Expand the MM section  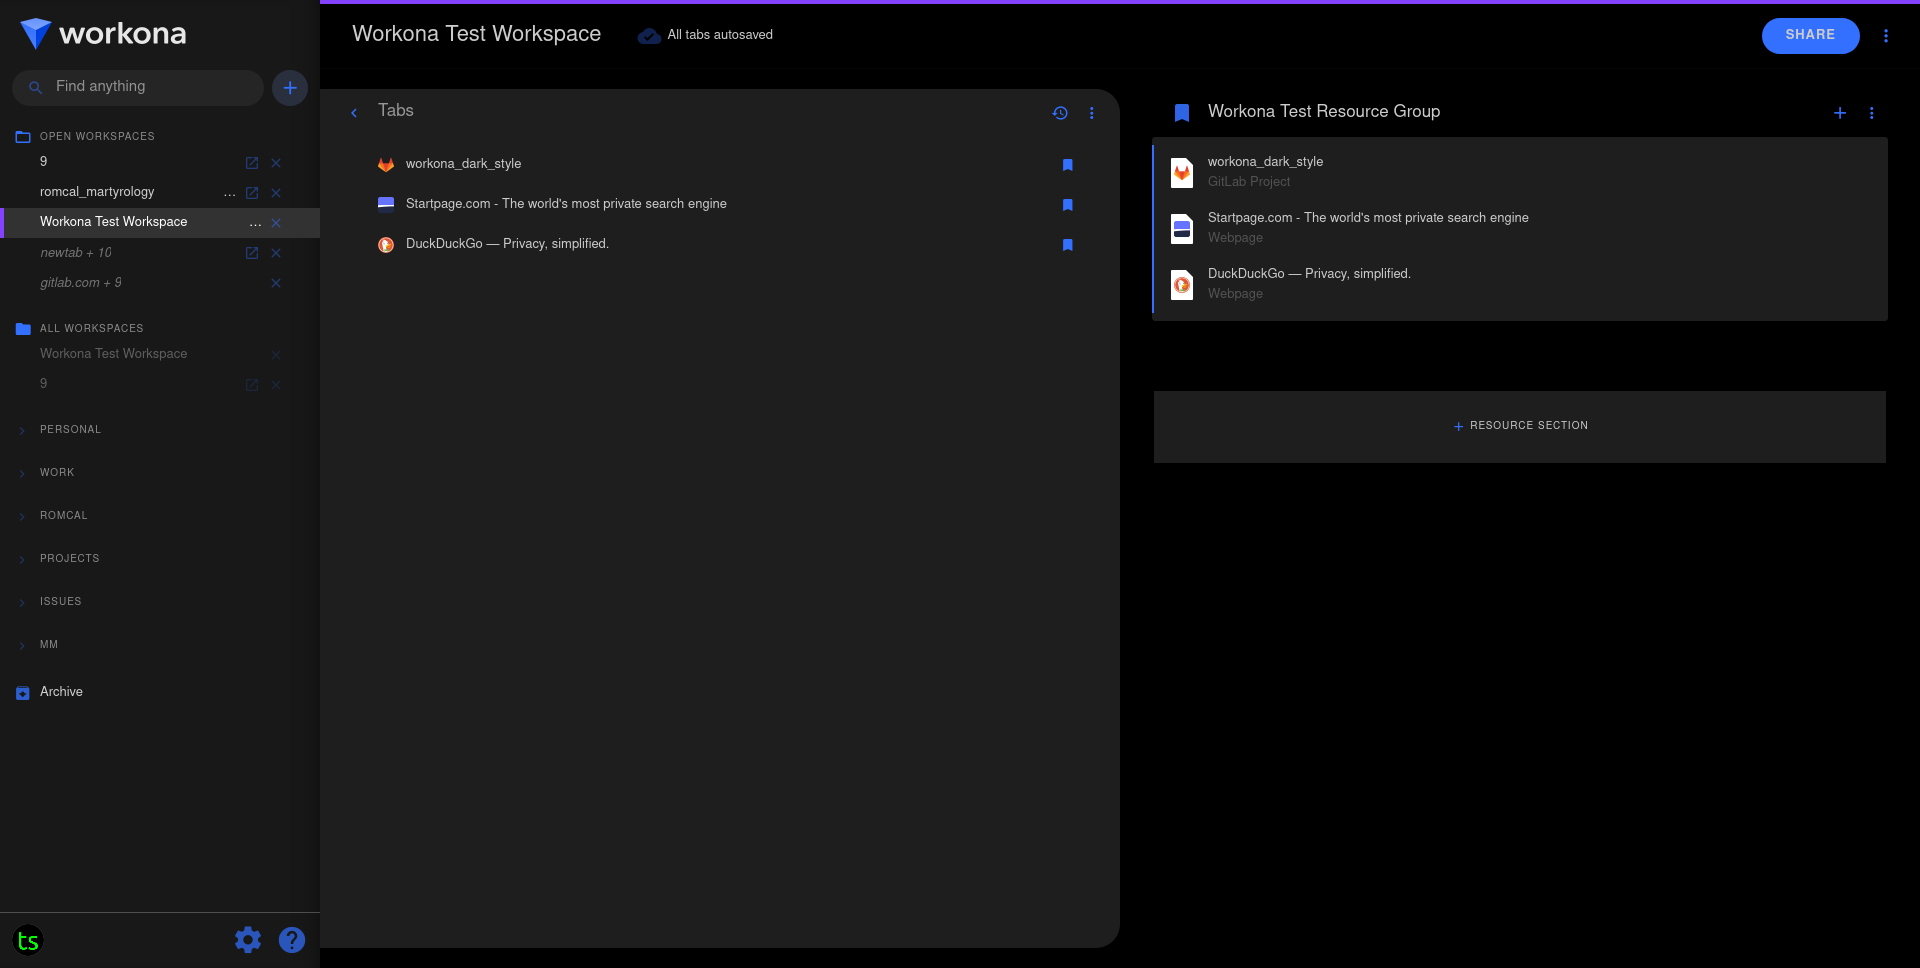click(22, 646)
